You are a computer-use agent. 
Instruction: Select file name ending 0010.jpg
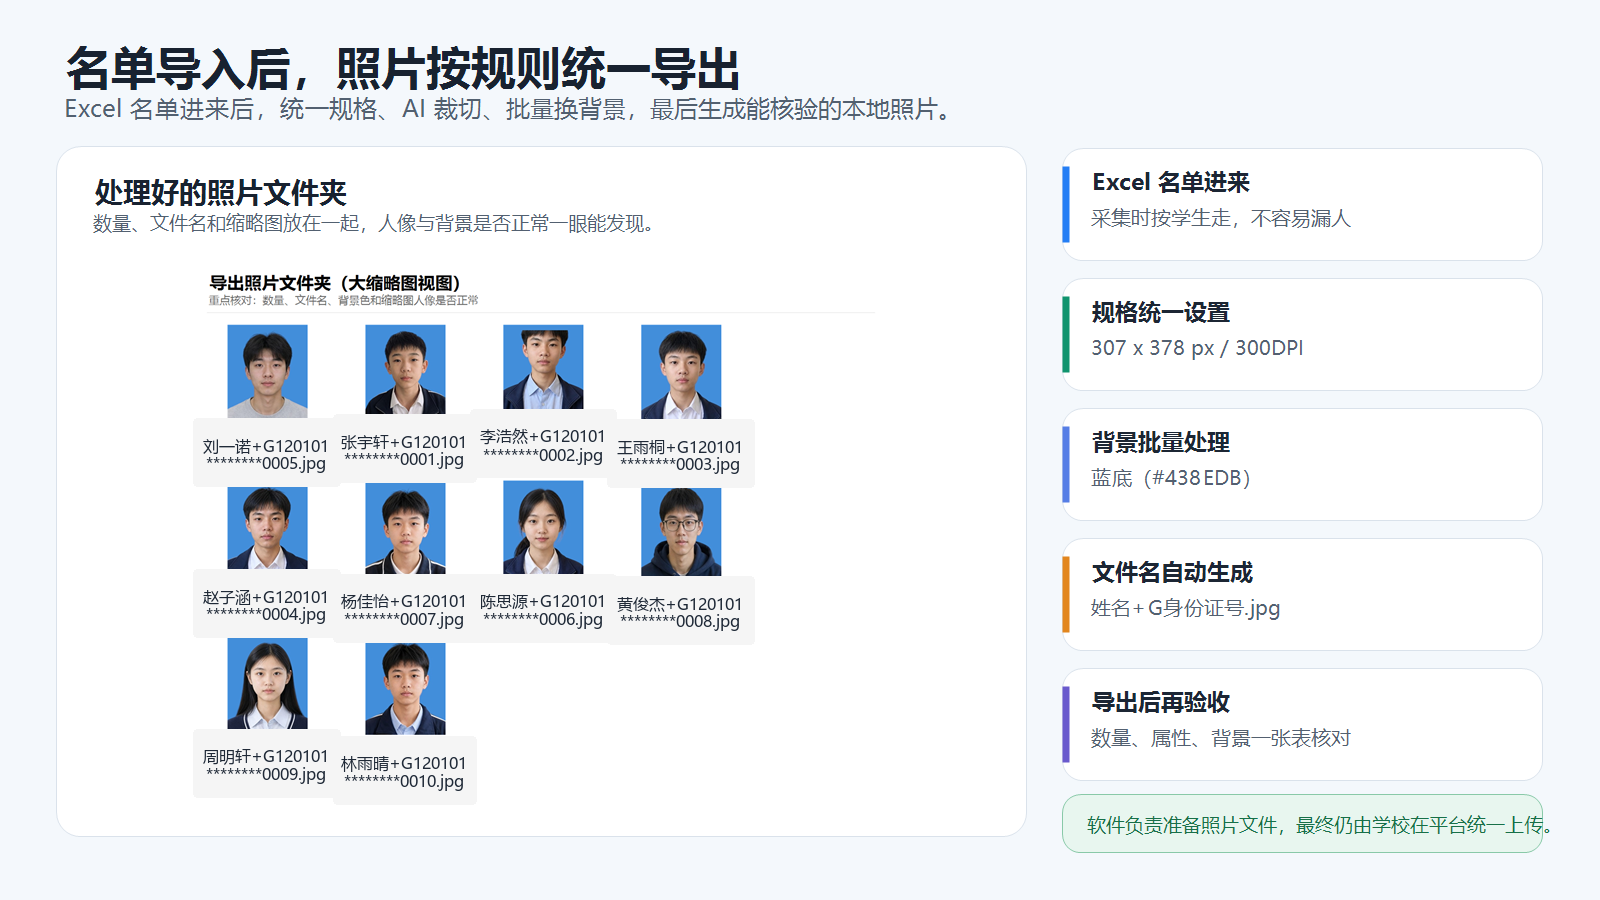[403, 772]
